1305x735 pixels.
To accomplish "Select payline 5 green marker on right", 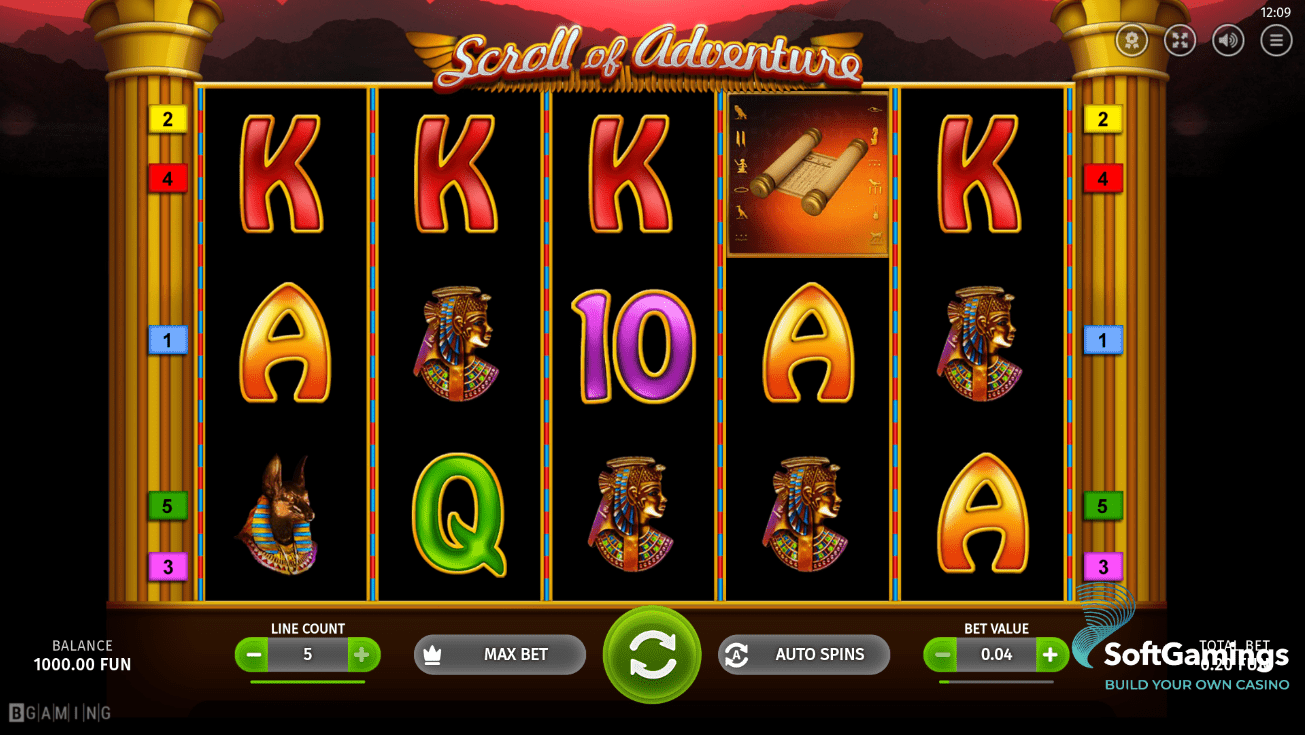I will (1103, 506).
